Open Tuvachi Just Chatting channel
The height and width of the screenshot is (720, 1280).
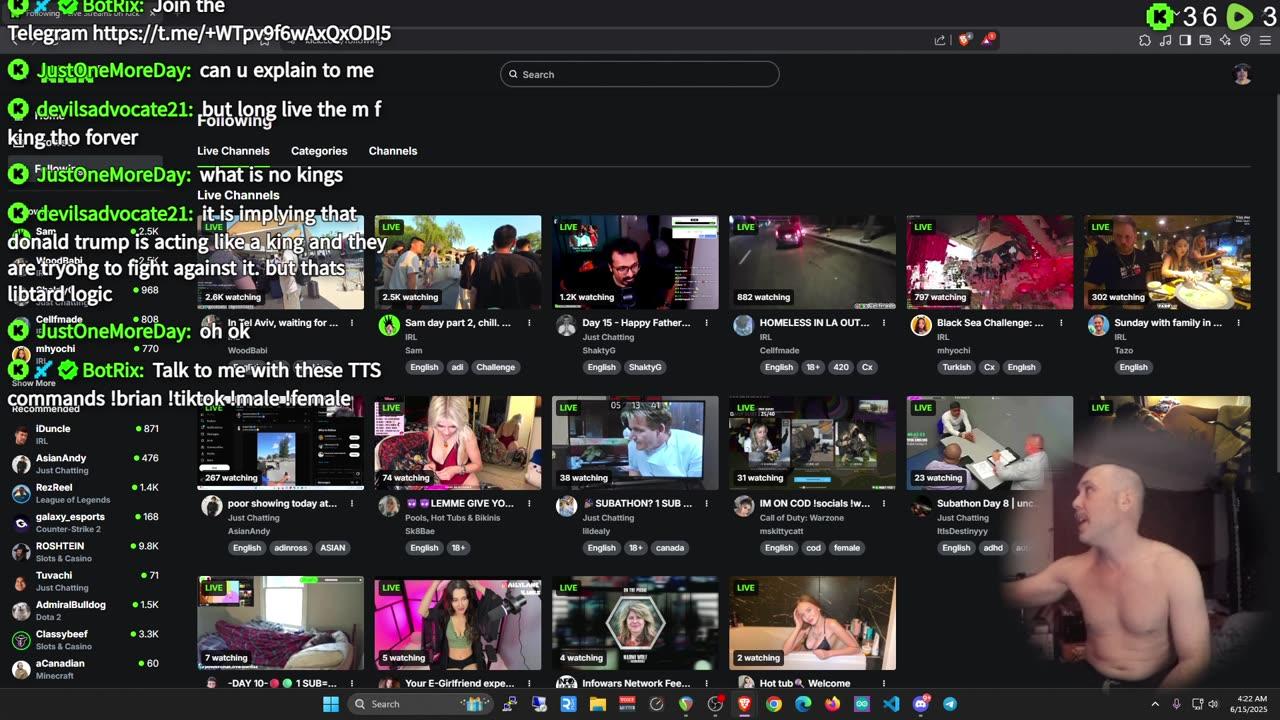(x=85, y=581)
